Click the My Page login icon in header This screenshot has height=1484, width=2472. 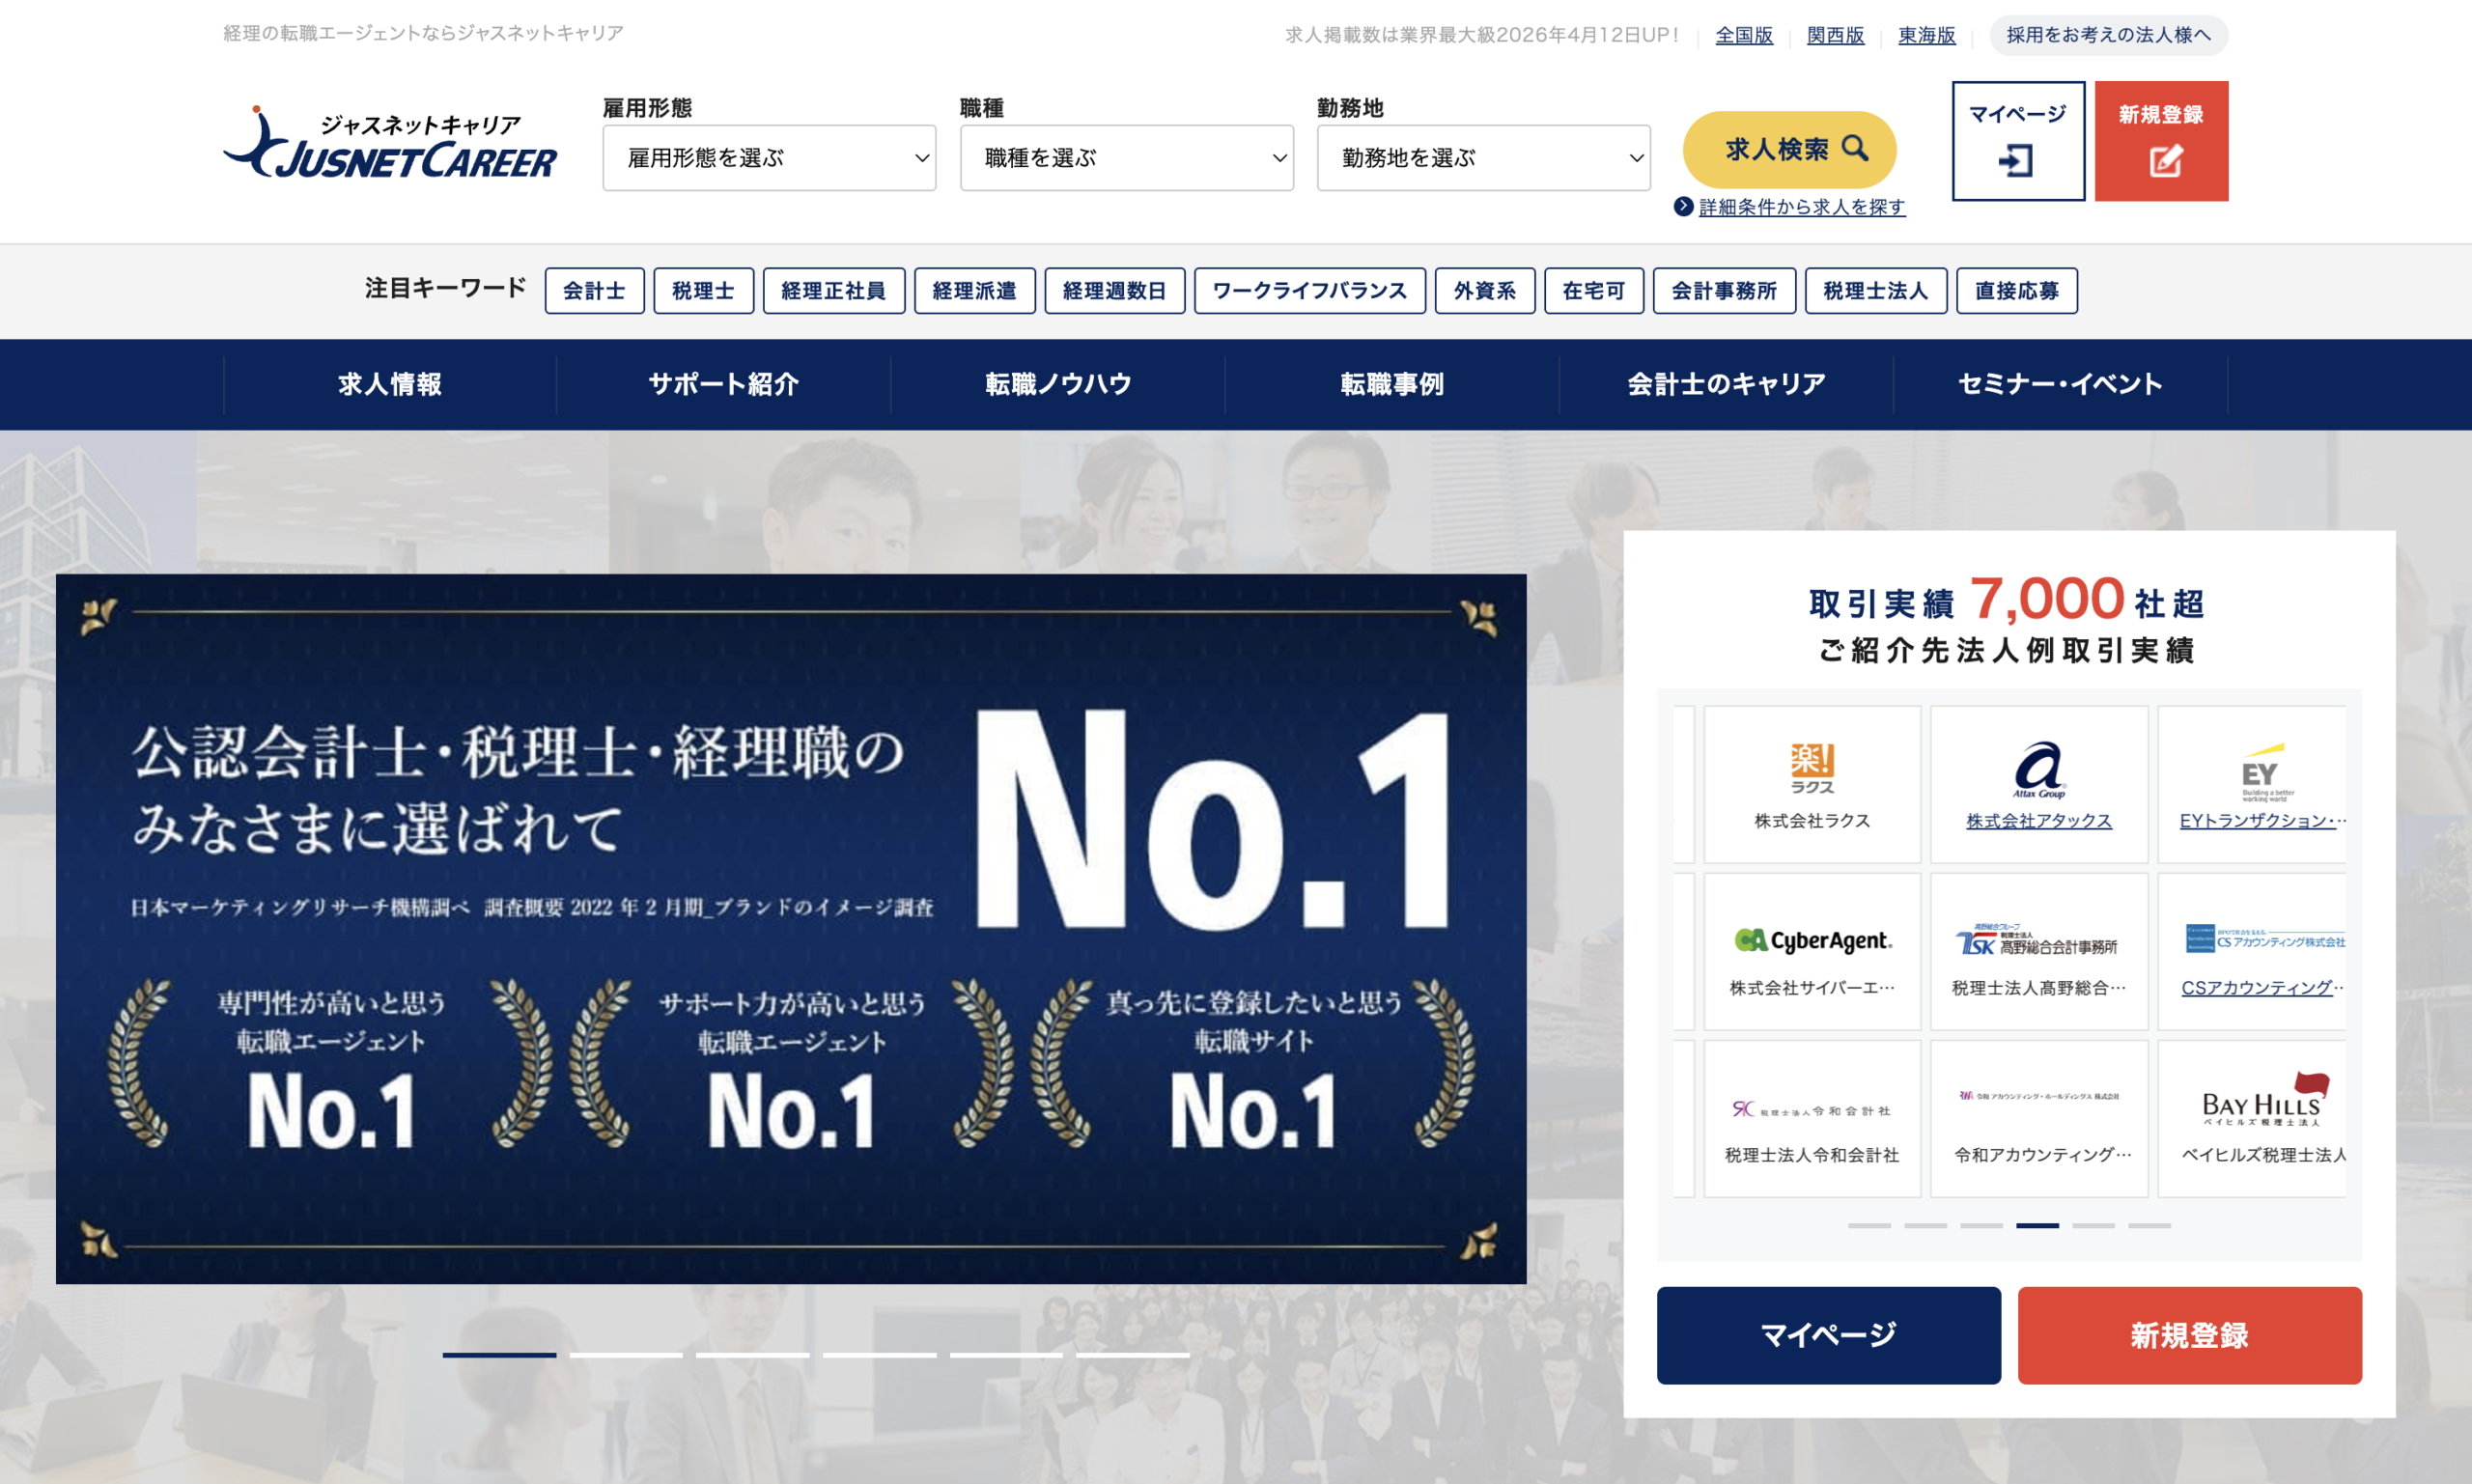(2016, 161)
